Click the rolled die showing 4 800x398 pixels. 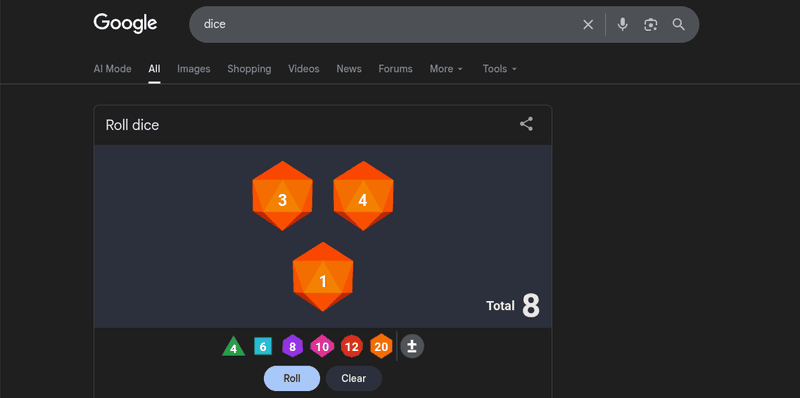[x=363, y=196]
